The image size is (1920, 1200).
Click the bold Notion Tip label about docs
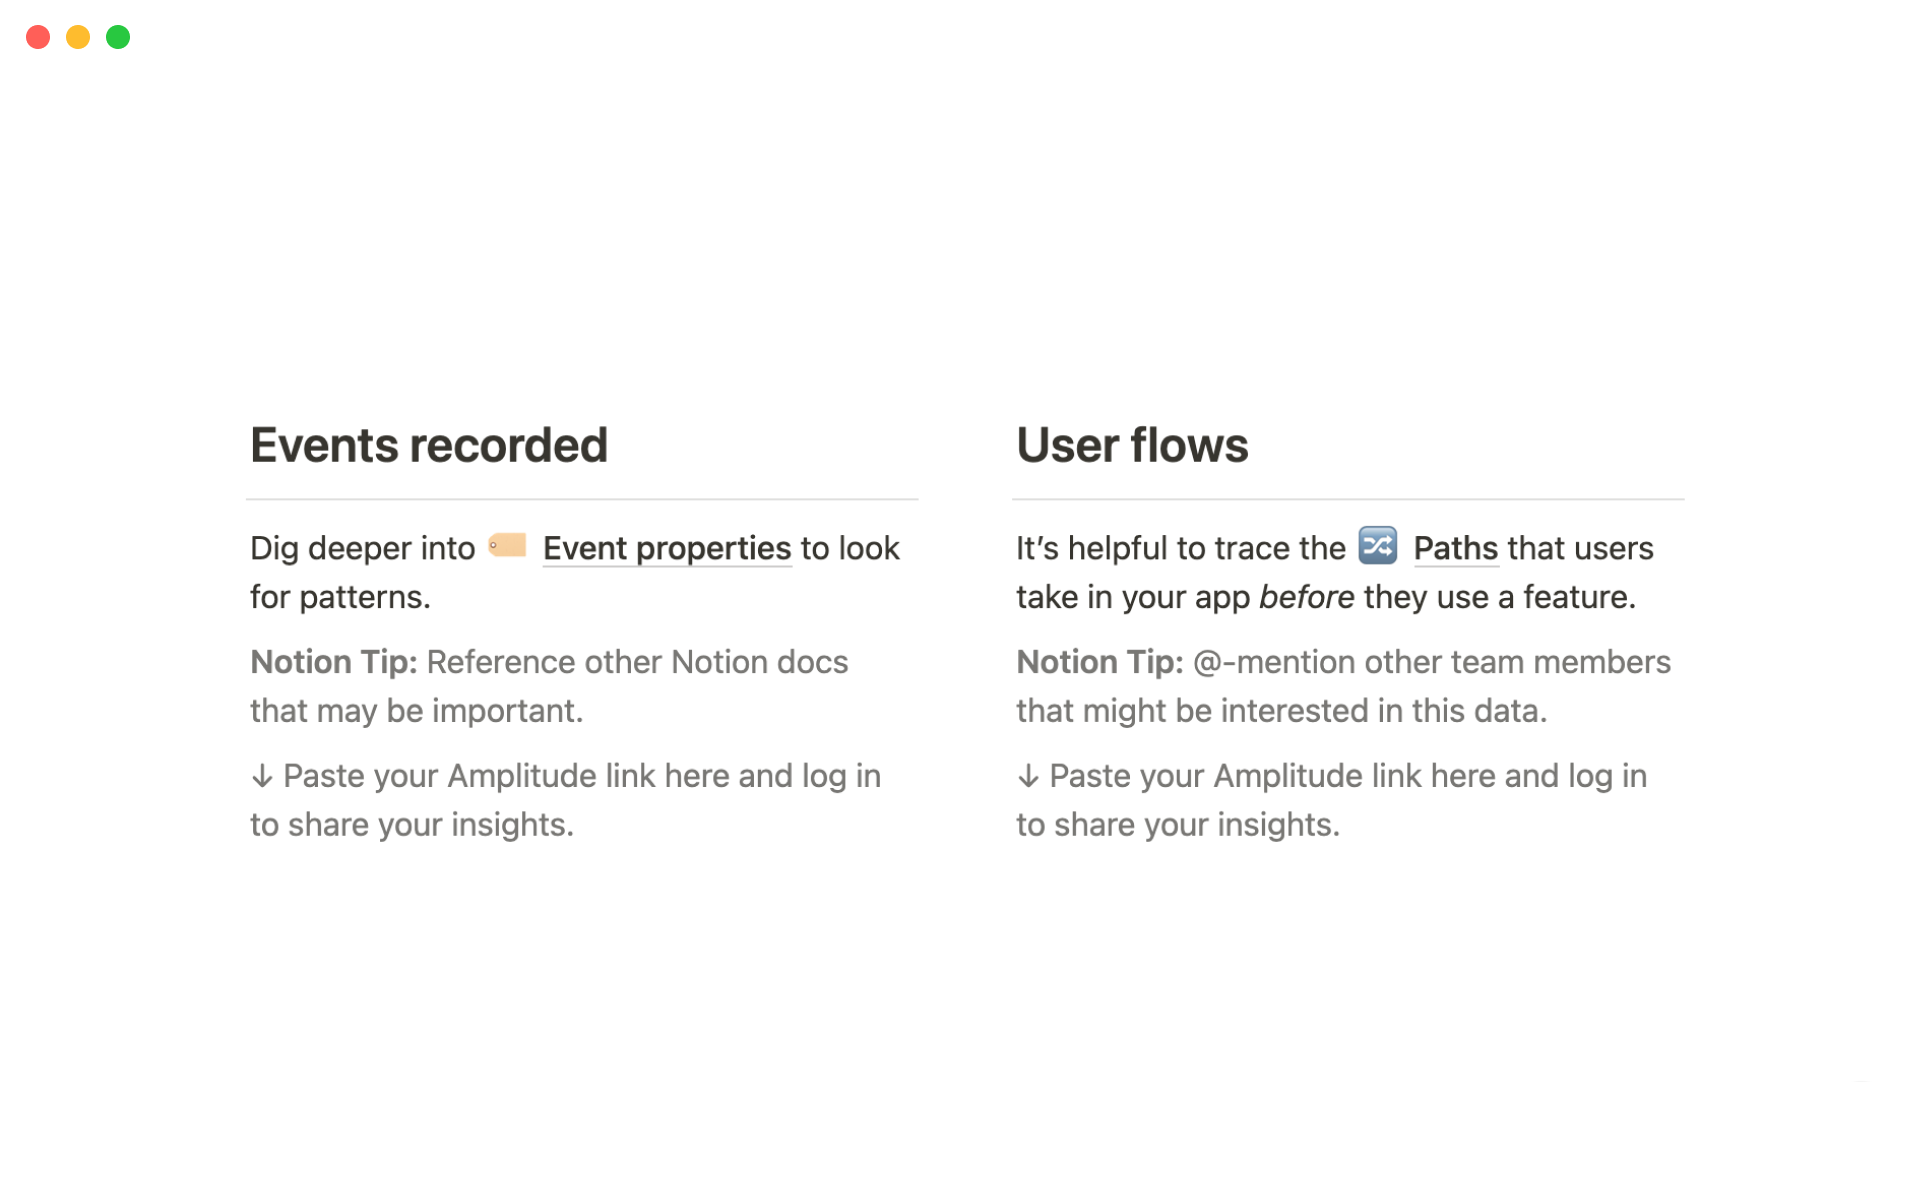333,662
